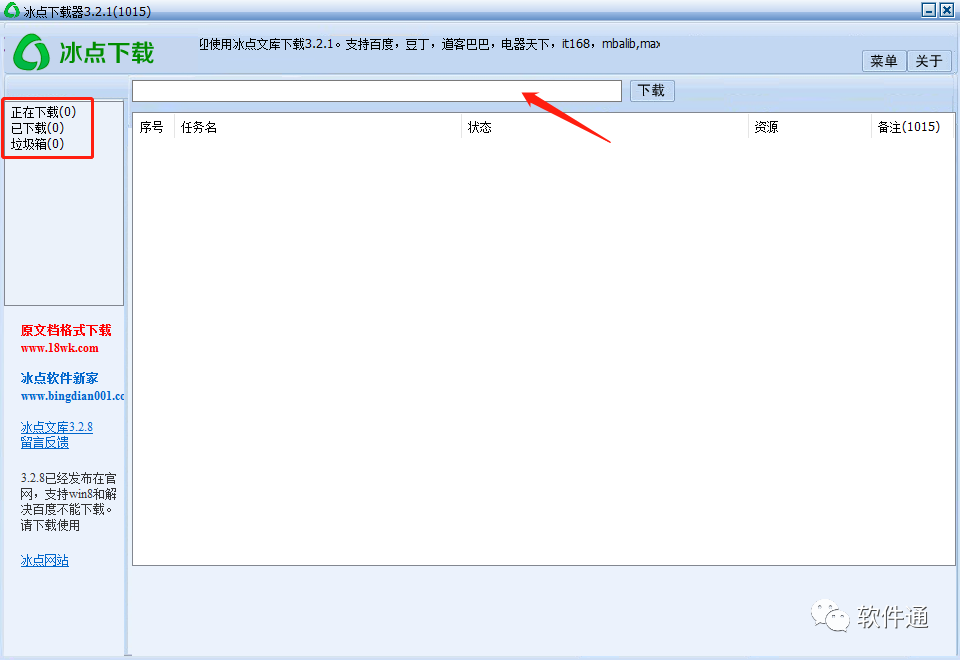Click the 状态 column header
This screenshot has width=960, height=660.
[x=604, y=127]
